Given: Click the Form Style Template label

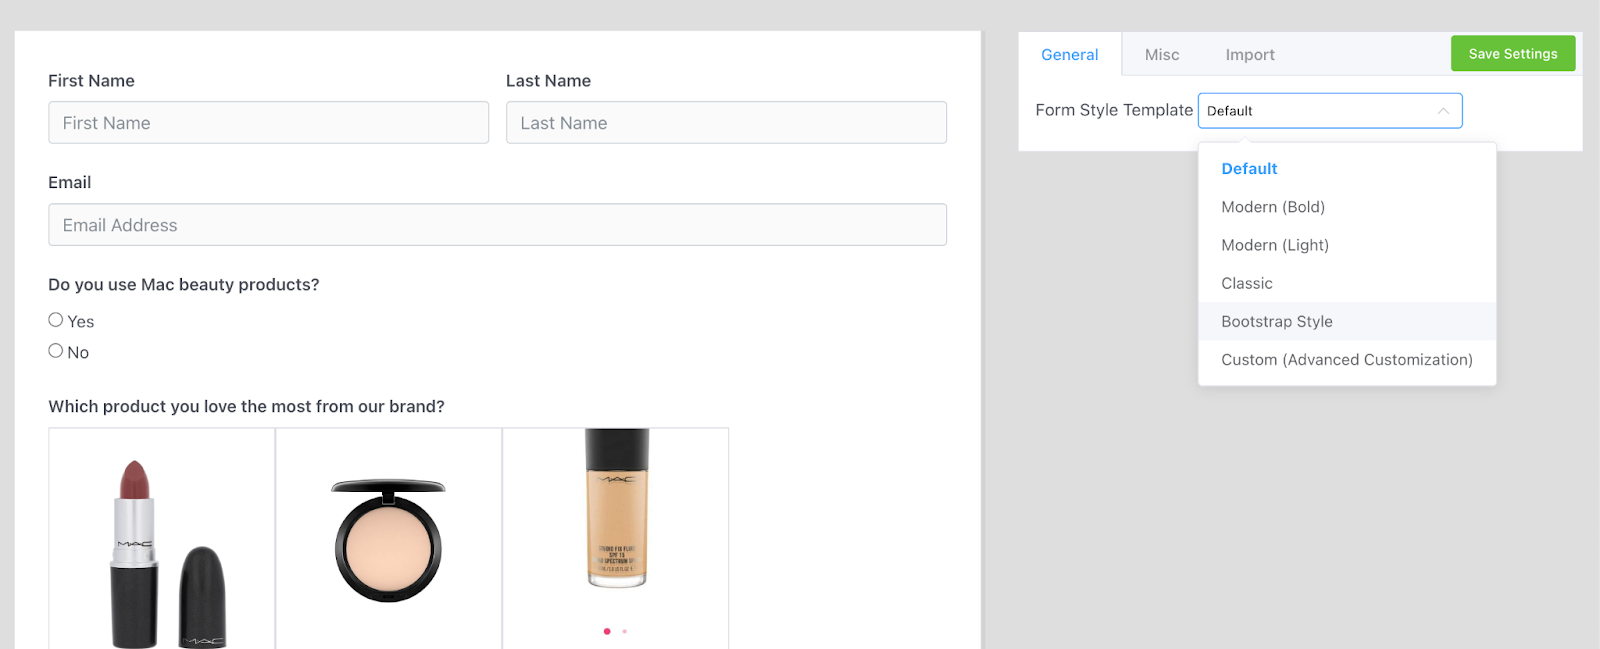Looking at the screenshot, I should pyautogui.click(x=1114, y=110).
